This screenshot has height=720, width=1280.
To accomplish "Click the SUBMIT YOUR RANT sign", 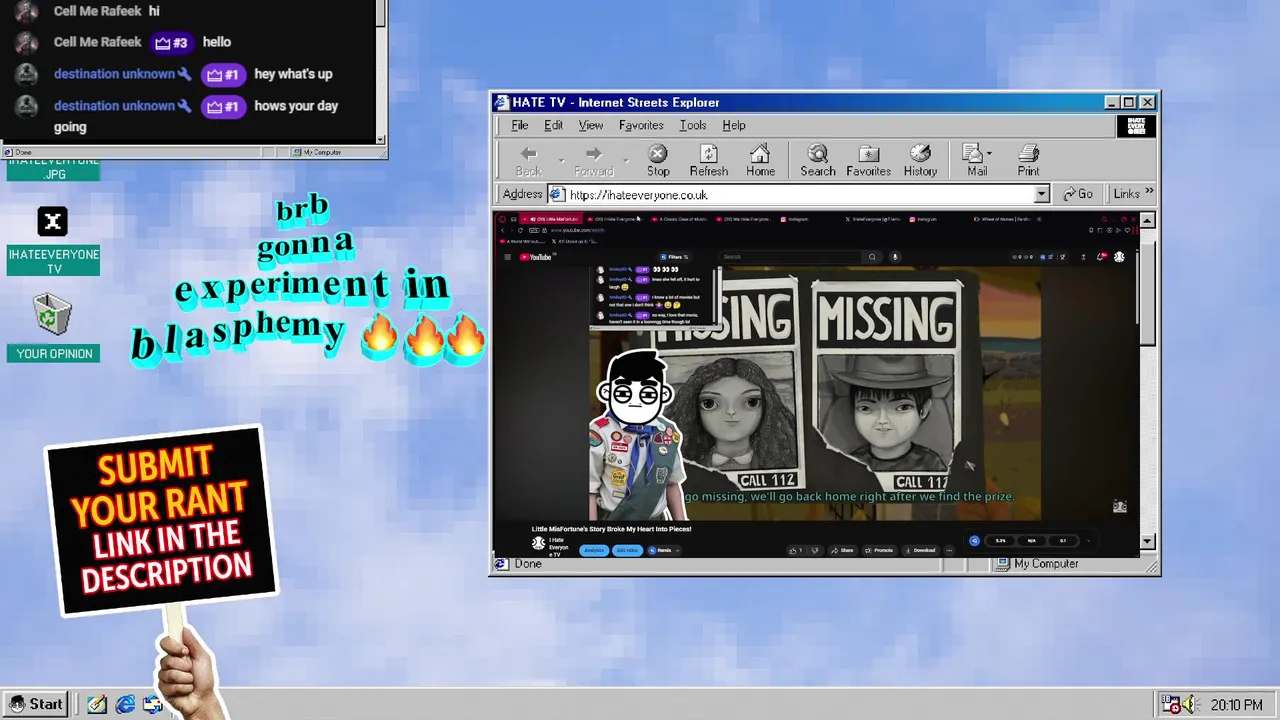I will pos(161,520).
